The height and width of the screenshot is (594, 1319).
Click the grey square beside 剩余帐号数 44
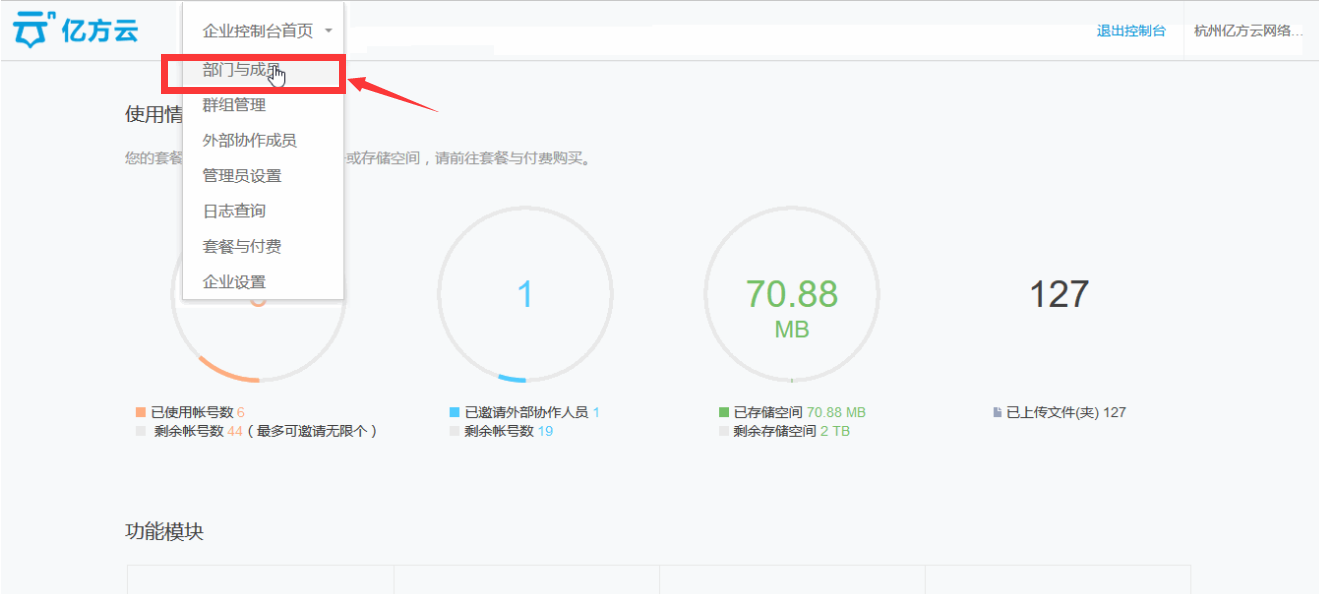(x=141, y=432)
